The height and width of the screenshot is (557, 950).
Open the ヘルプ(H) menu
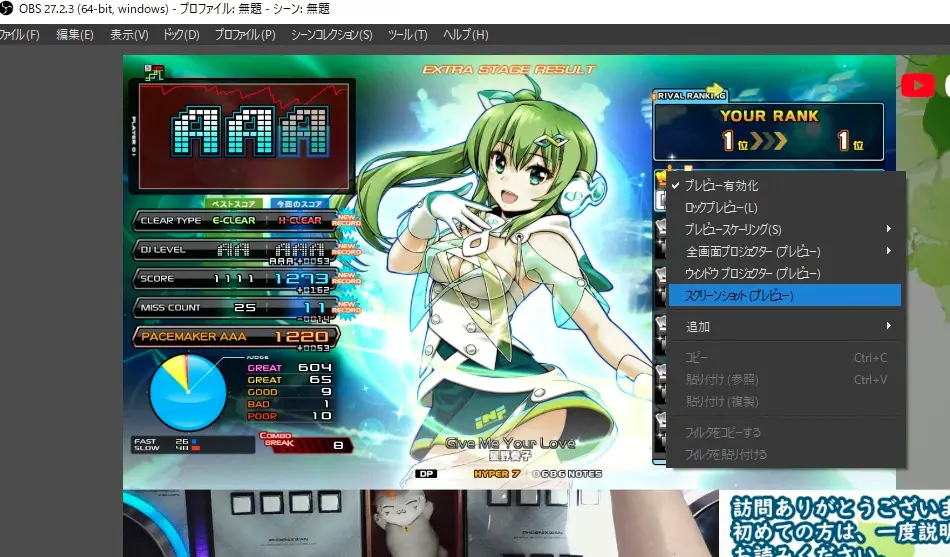click(465, 35)
